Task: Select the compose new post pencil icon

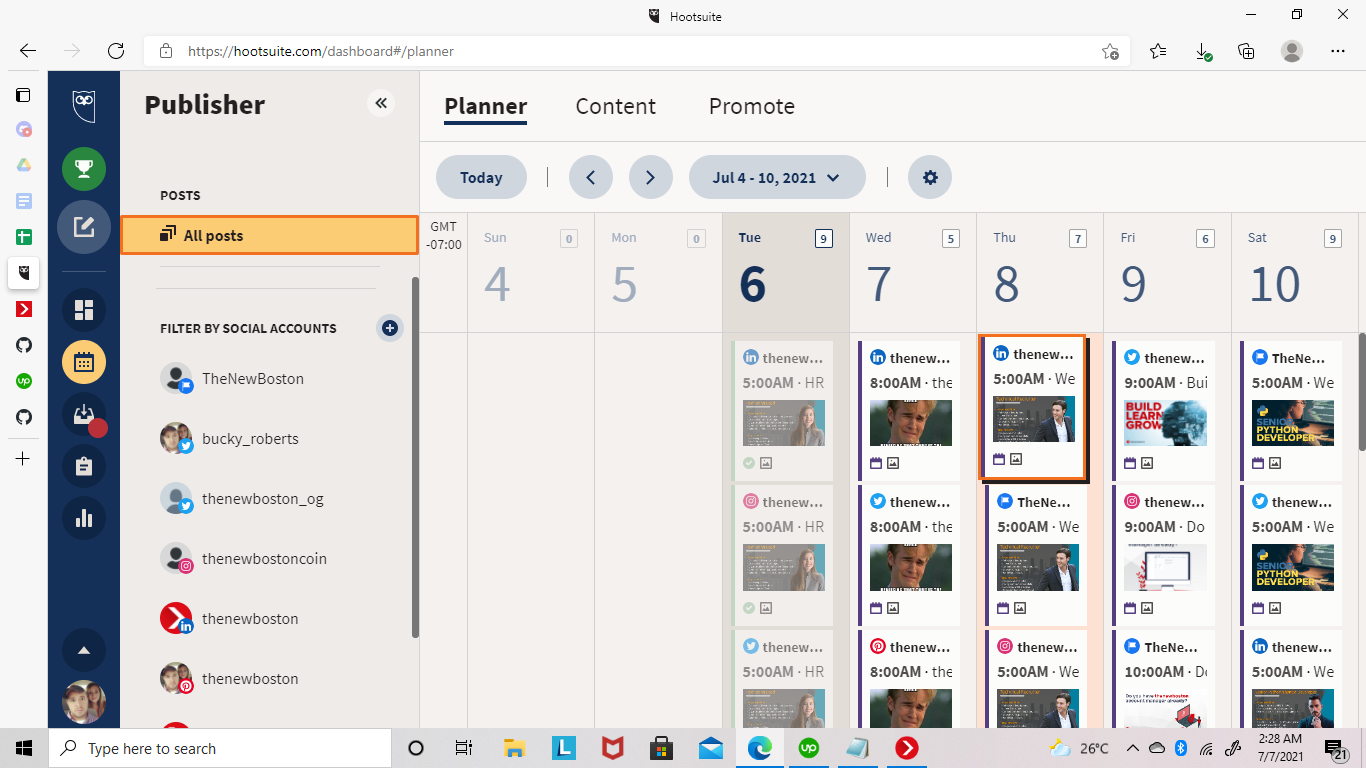Action: pos(84,227)
